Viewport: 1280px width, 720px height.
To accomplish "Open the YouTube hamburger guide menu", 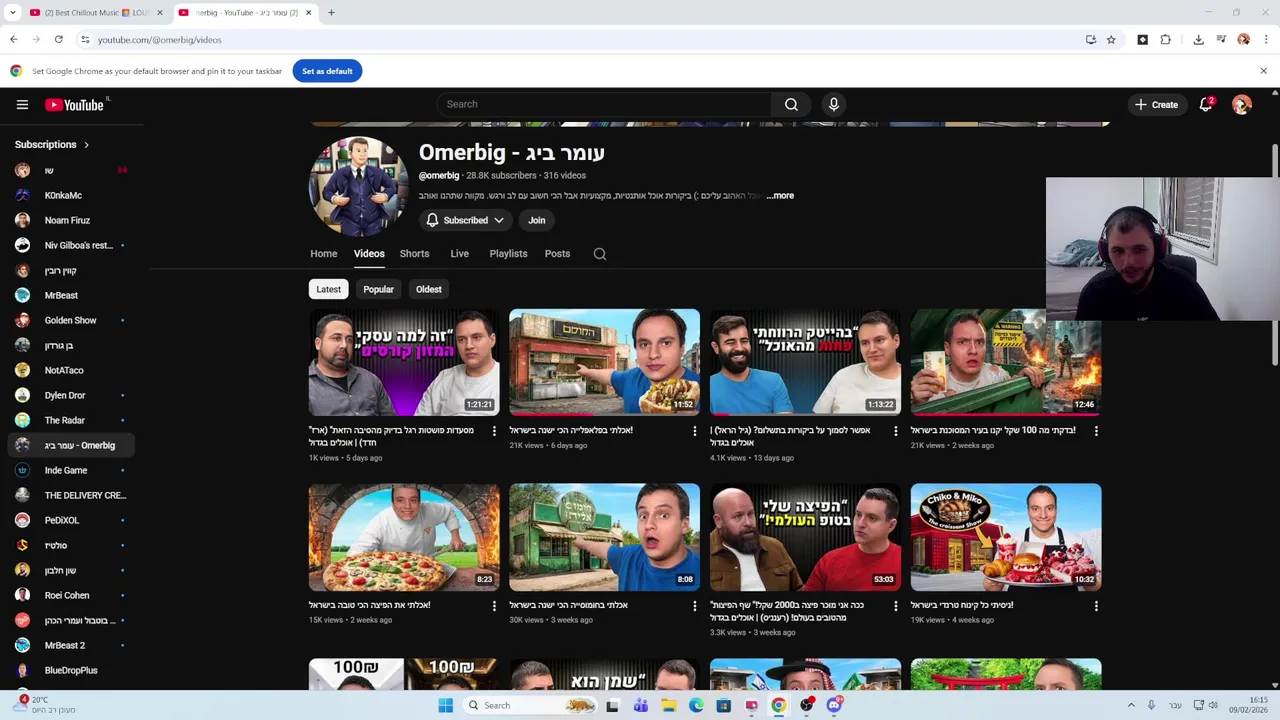I will point(22,104).
